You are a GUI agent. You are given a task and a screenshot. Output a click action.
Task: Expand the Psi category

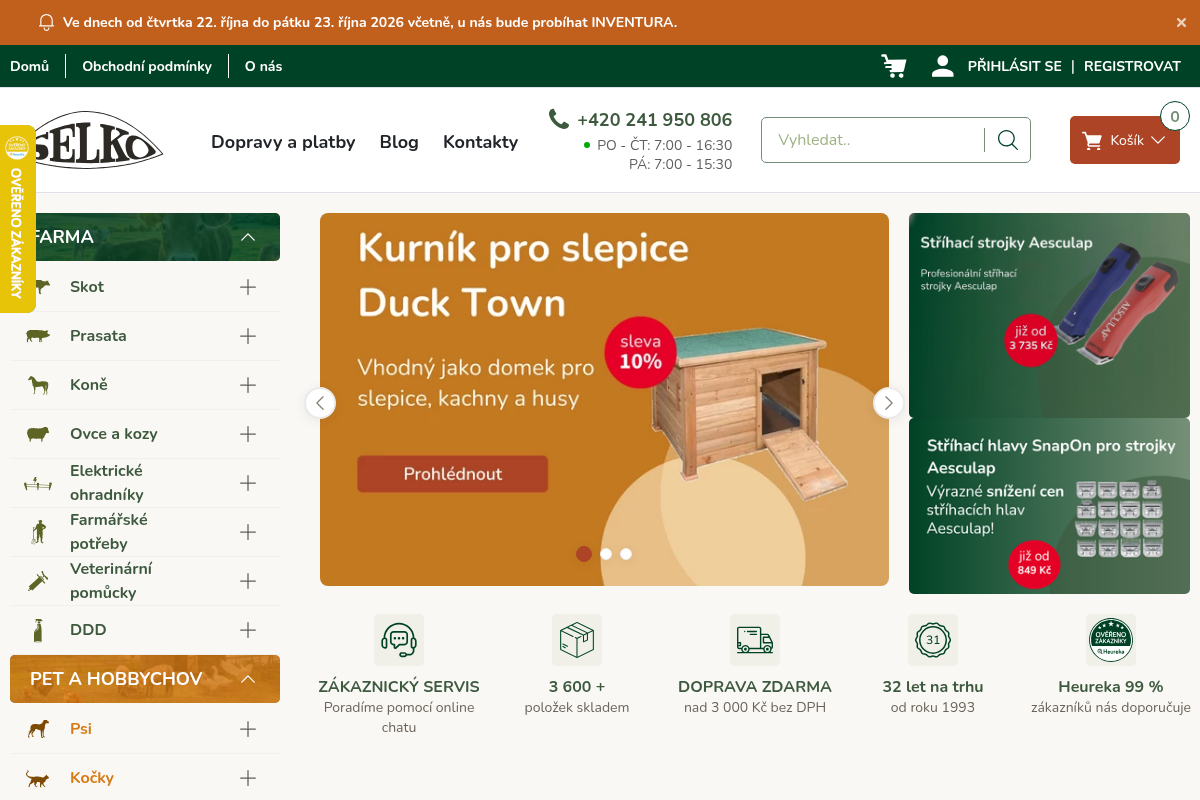(248, 729)
